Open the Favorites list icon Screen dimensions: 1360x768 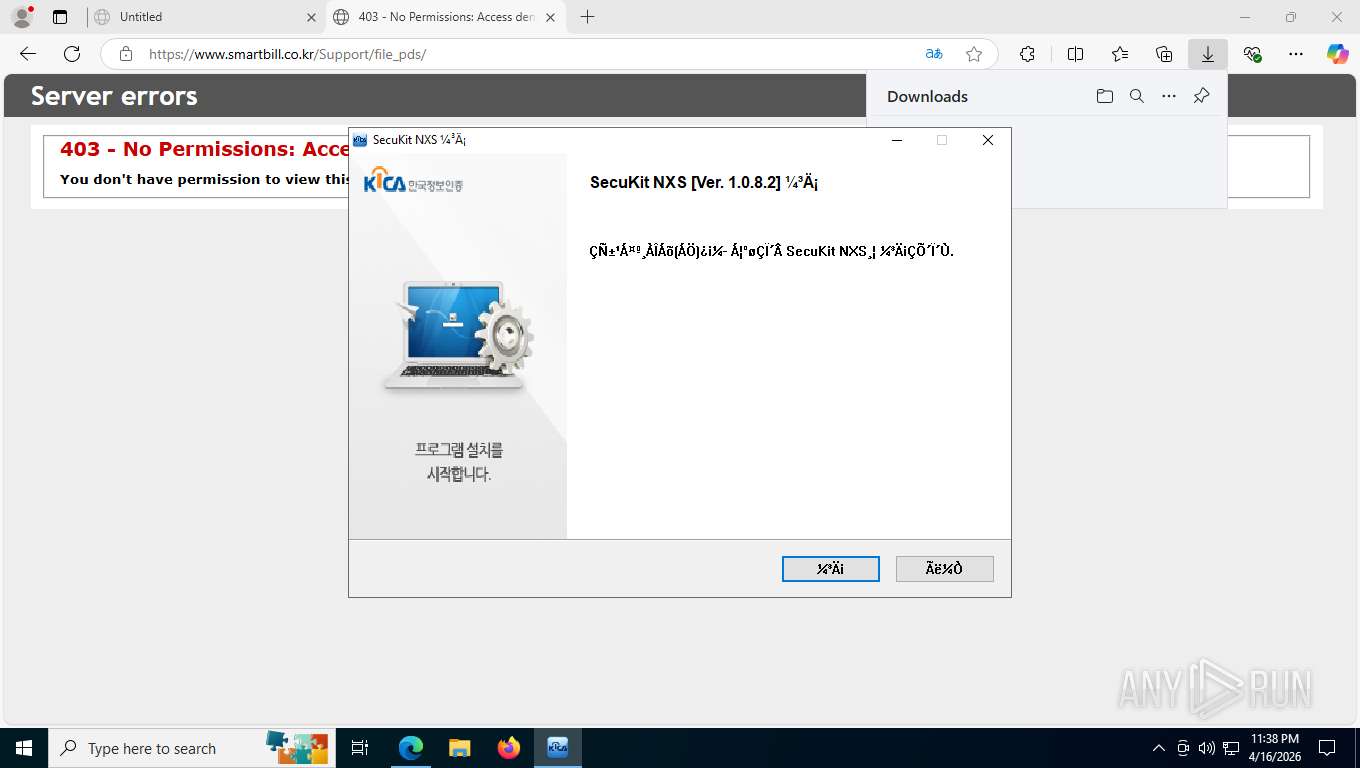click(x=1120, y=54)
